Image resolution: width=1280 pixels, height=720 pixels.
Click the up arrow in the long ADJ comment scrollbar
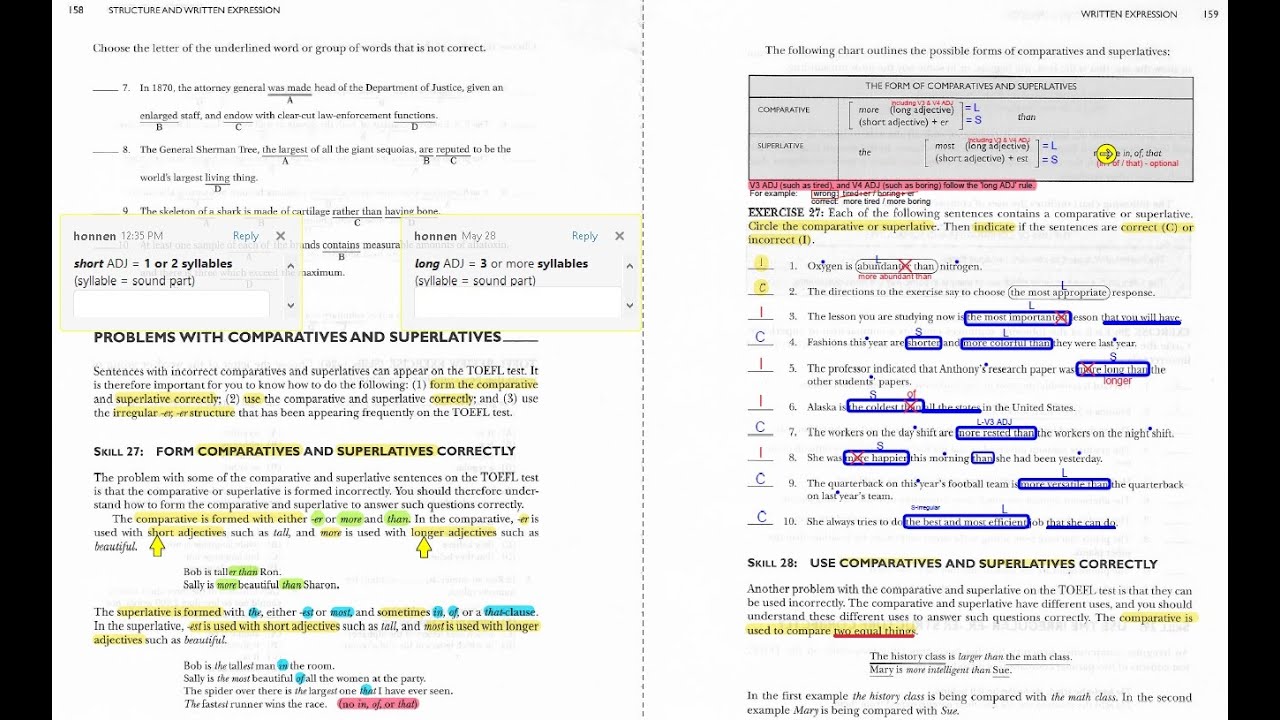pos(630,267)
